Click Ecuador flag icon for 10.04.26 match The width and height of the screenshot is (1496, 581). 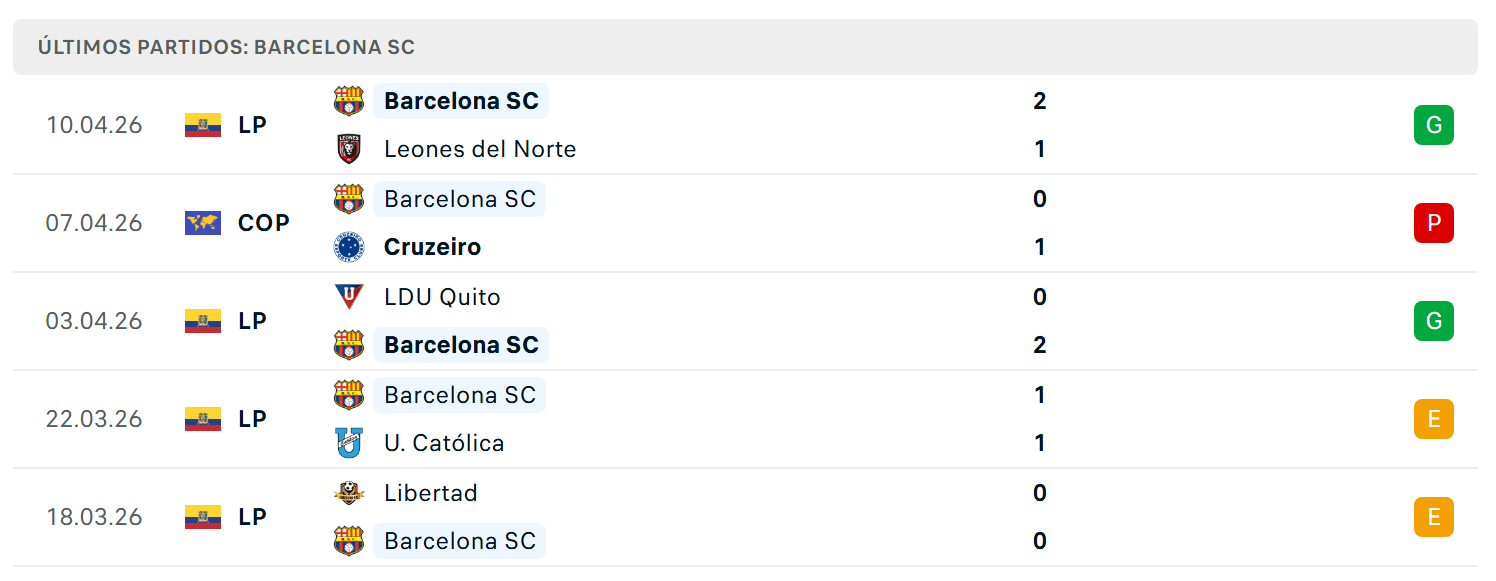(203, 125)
